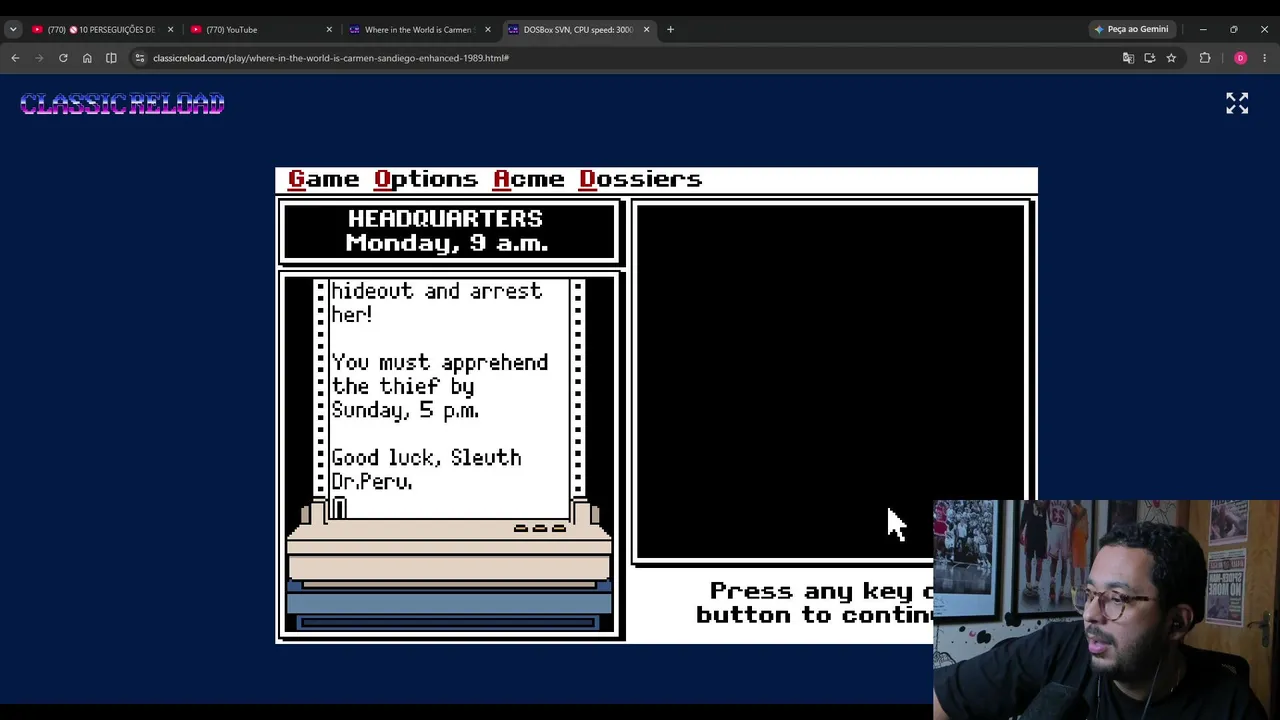Click the streamer webcam overlay
The width and height of the screenshot is (1280, 720).
pyautogui.click(x=1106, y=610)
